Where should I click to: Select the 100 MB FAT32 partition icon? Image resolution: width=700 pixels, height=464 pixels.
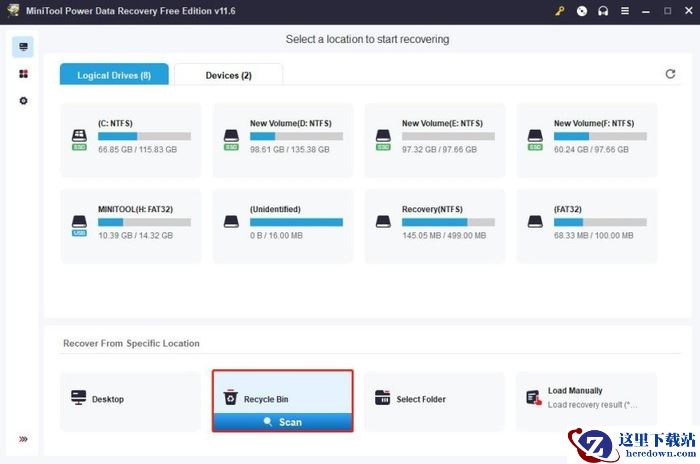[535, 222]
